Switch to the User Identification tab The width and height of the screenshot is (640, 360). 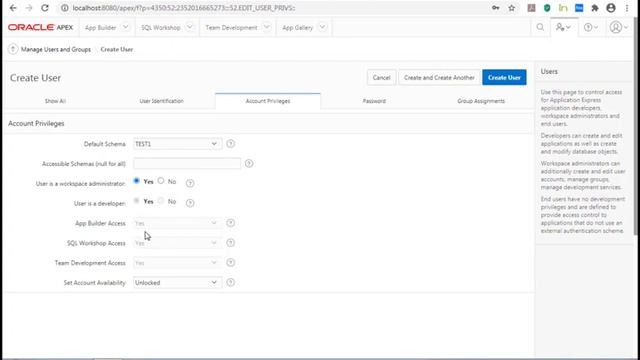click(162, 101)
